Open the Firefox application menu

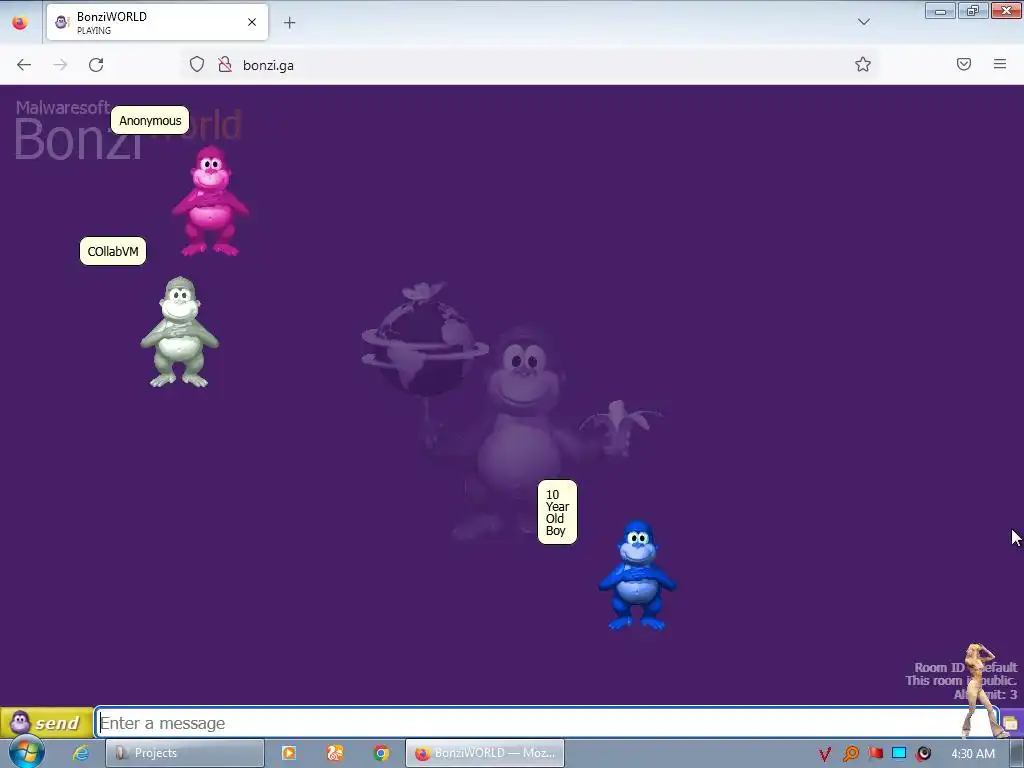pyautogui.click(x=1000, y=64)
